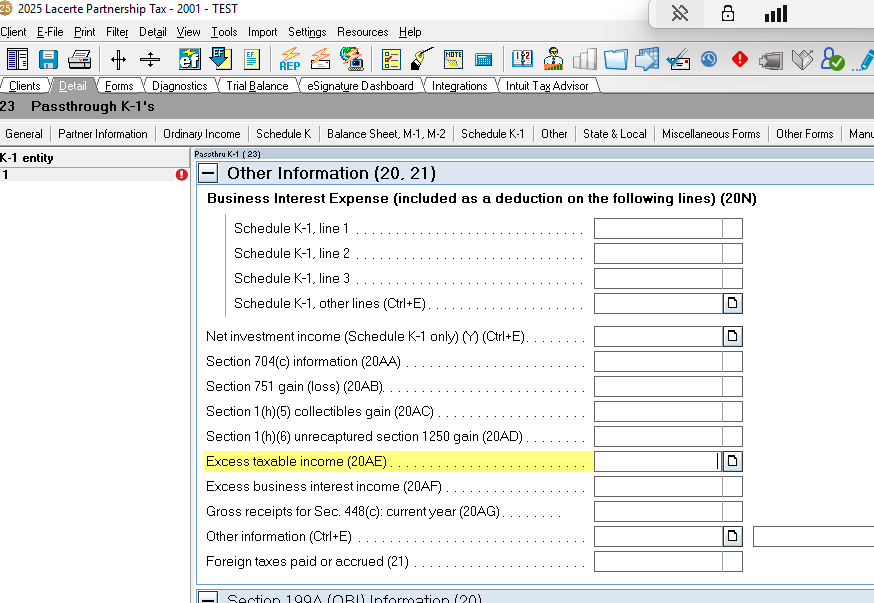Toggle the Section 199A (QBI) Information expander
Viewport: 874px width, 603px height.
click(x=208, y=599)
